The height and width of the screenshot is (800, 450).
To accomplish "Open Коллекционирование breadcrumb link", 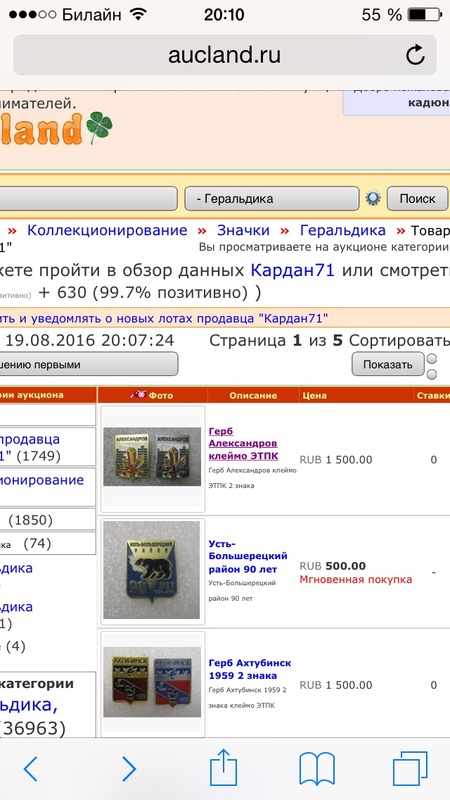I will 107,231.
